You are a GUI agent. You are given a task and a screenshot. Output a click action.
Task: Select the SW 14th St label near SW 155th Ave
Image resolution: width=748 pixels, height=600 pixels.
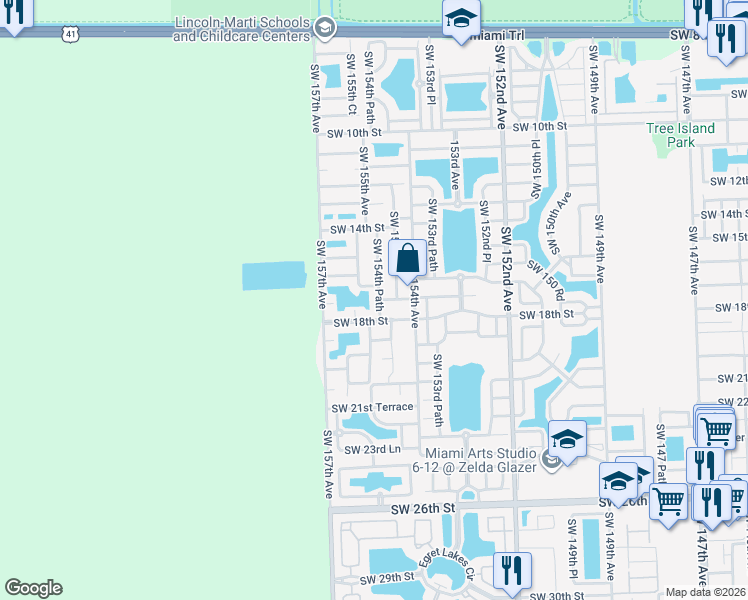click(x=357, y=229)
